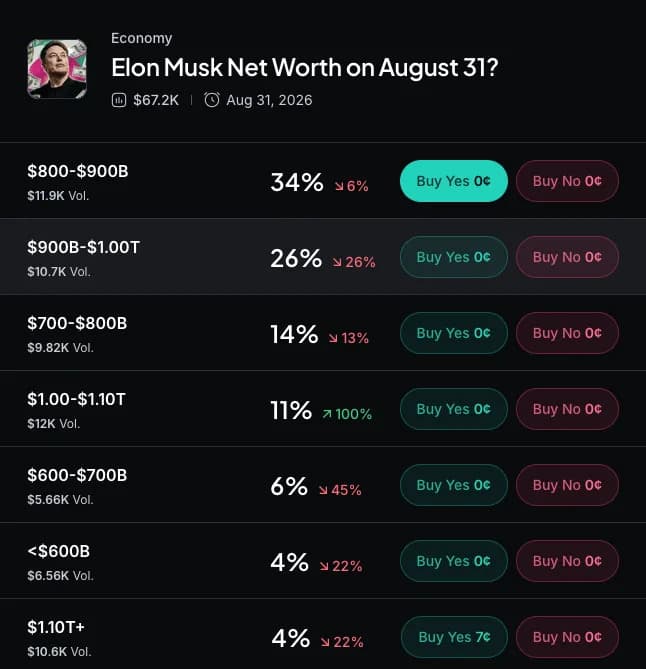
Task: Click the green up-arrow 100% change indicator
Action: 347,414
